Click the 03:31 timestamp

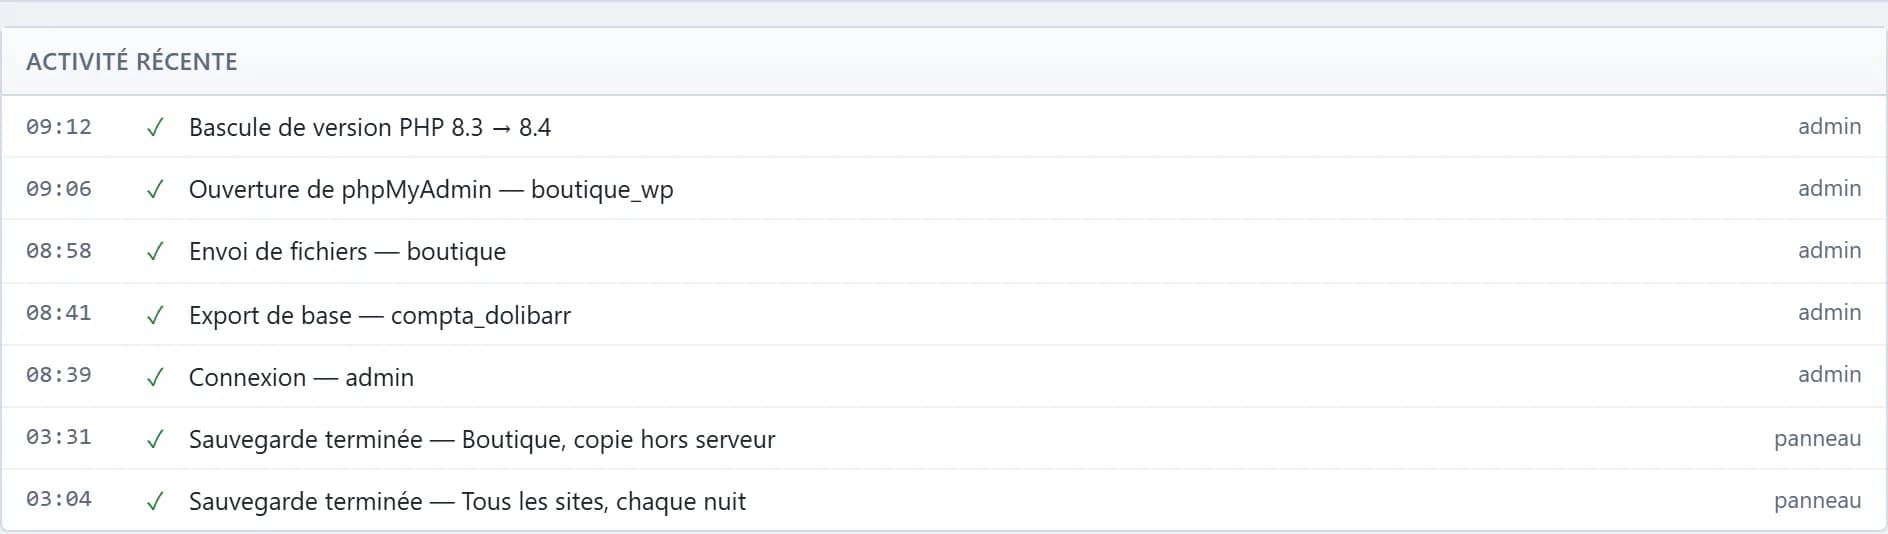[x=59, y=437]
